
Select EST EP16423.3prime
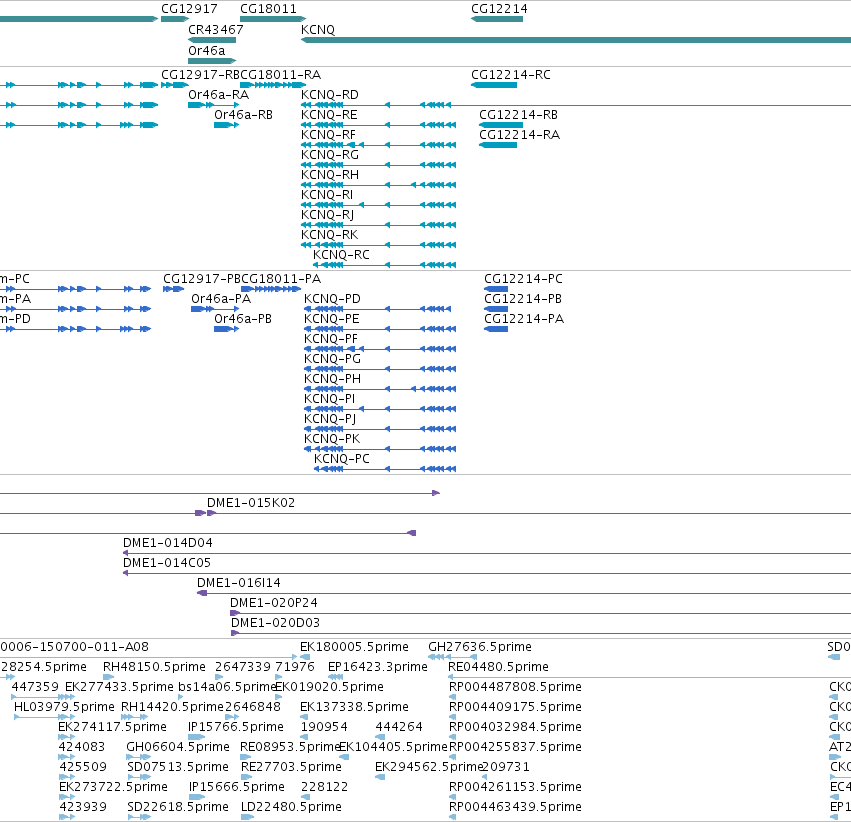pos(335,678)
